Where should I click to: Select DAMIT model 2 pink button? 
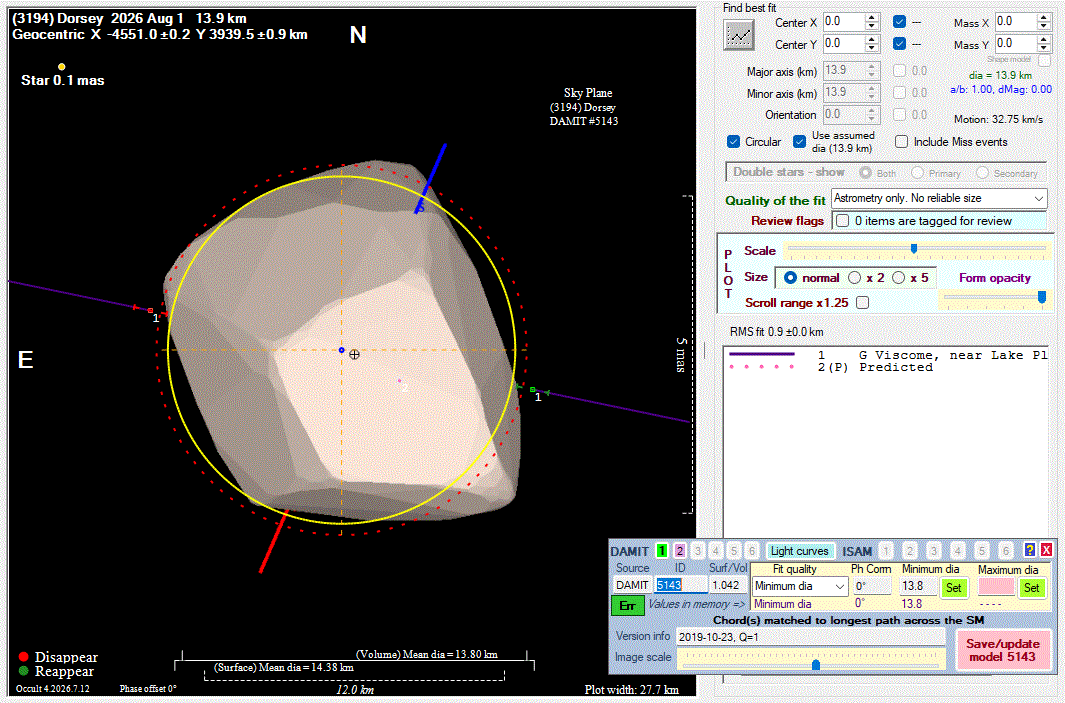pos(679,551)
